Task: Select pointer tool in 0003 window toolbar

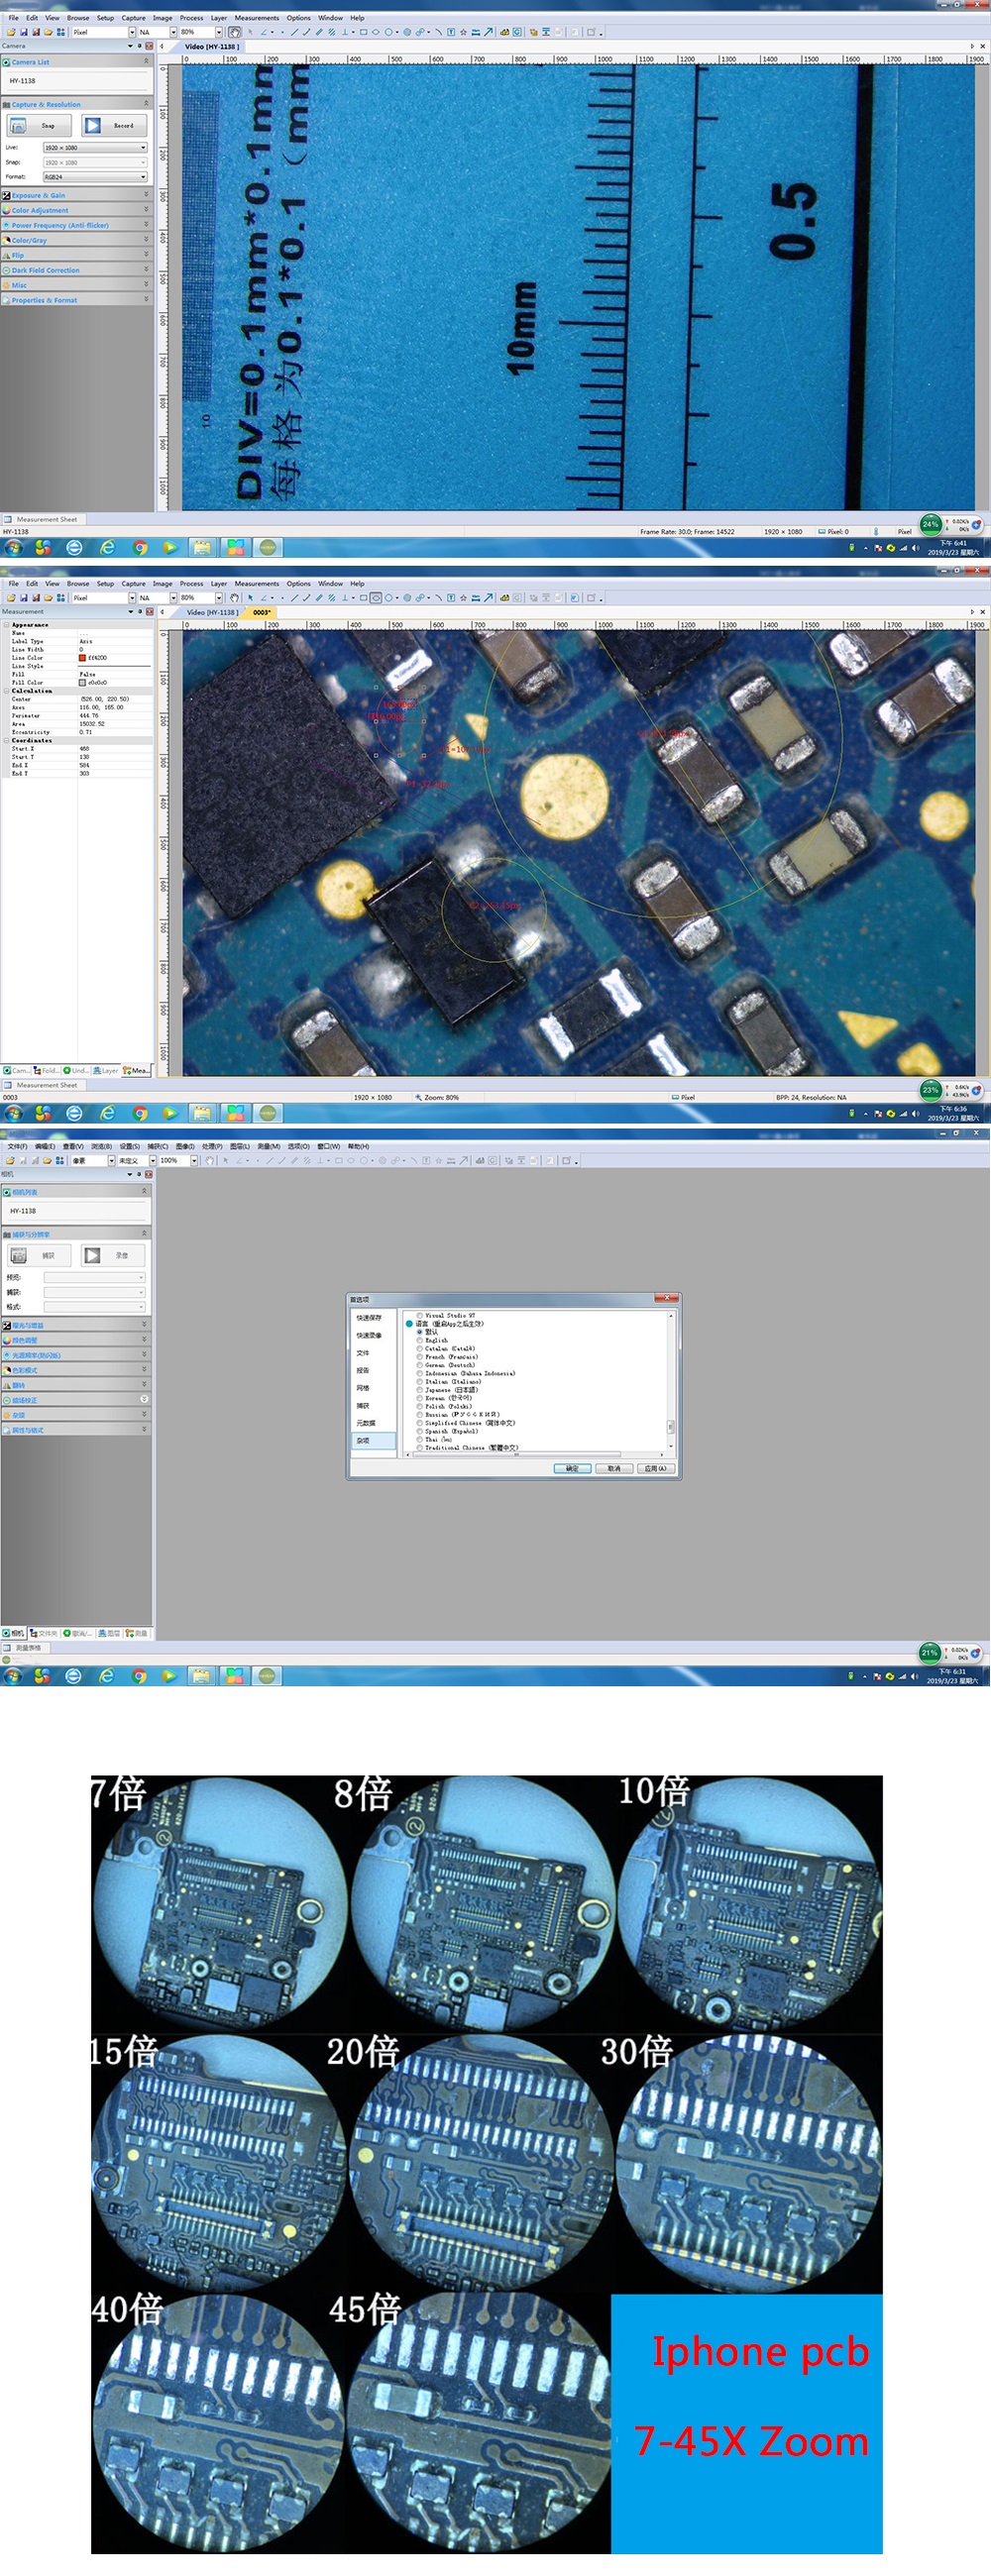Action: pyautogui.click(x=251, y=598)
